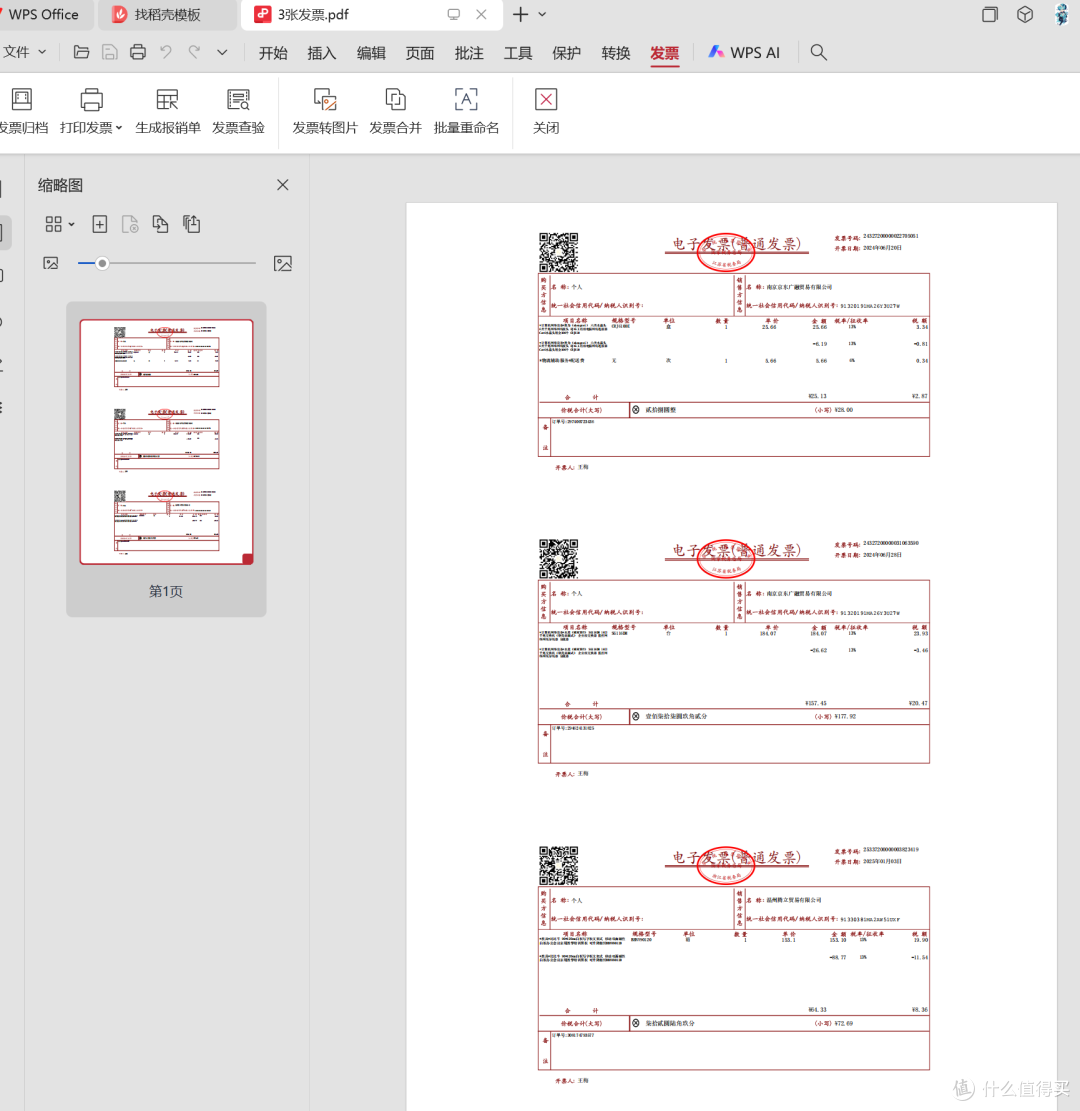
Task: Open the 保护 tab
Action: [x=566, y=53]
